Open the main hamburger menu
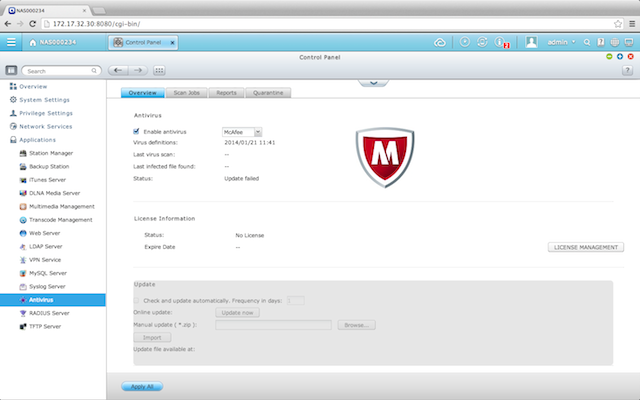This screenshot has width=640, height=400. [x=12, y=42]
